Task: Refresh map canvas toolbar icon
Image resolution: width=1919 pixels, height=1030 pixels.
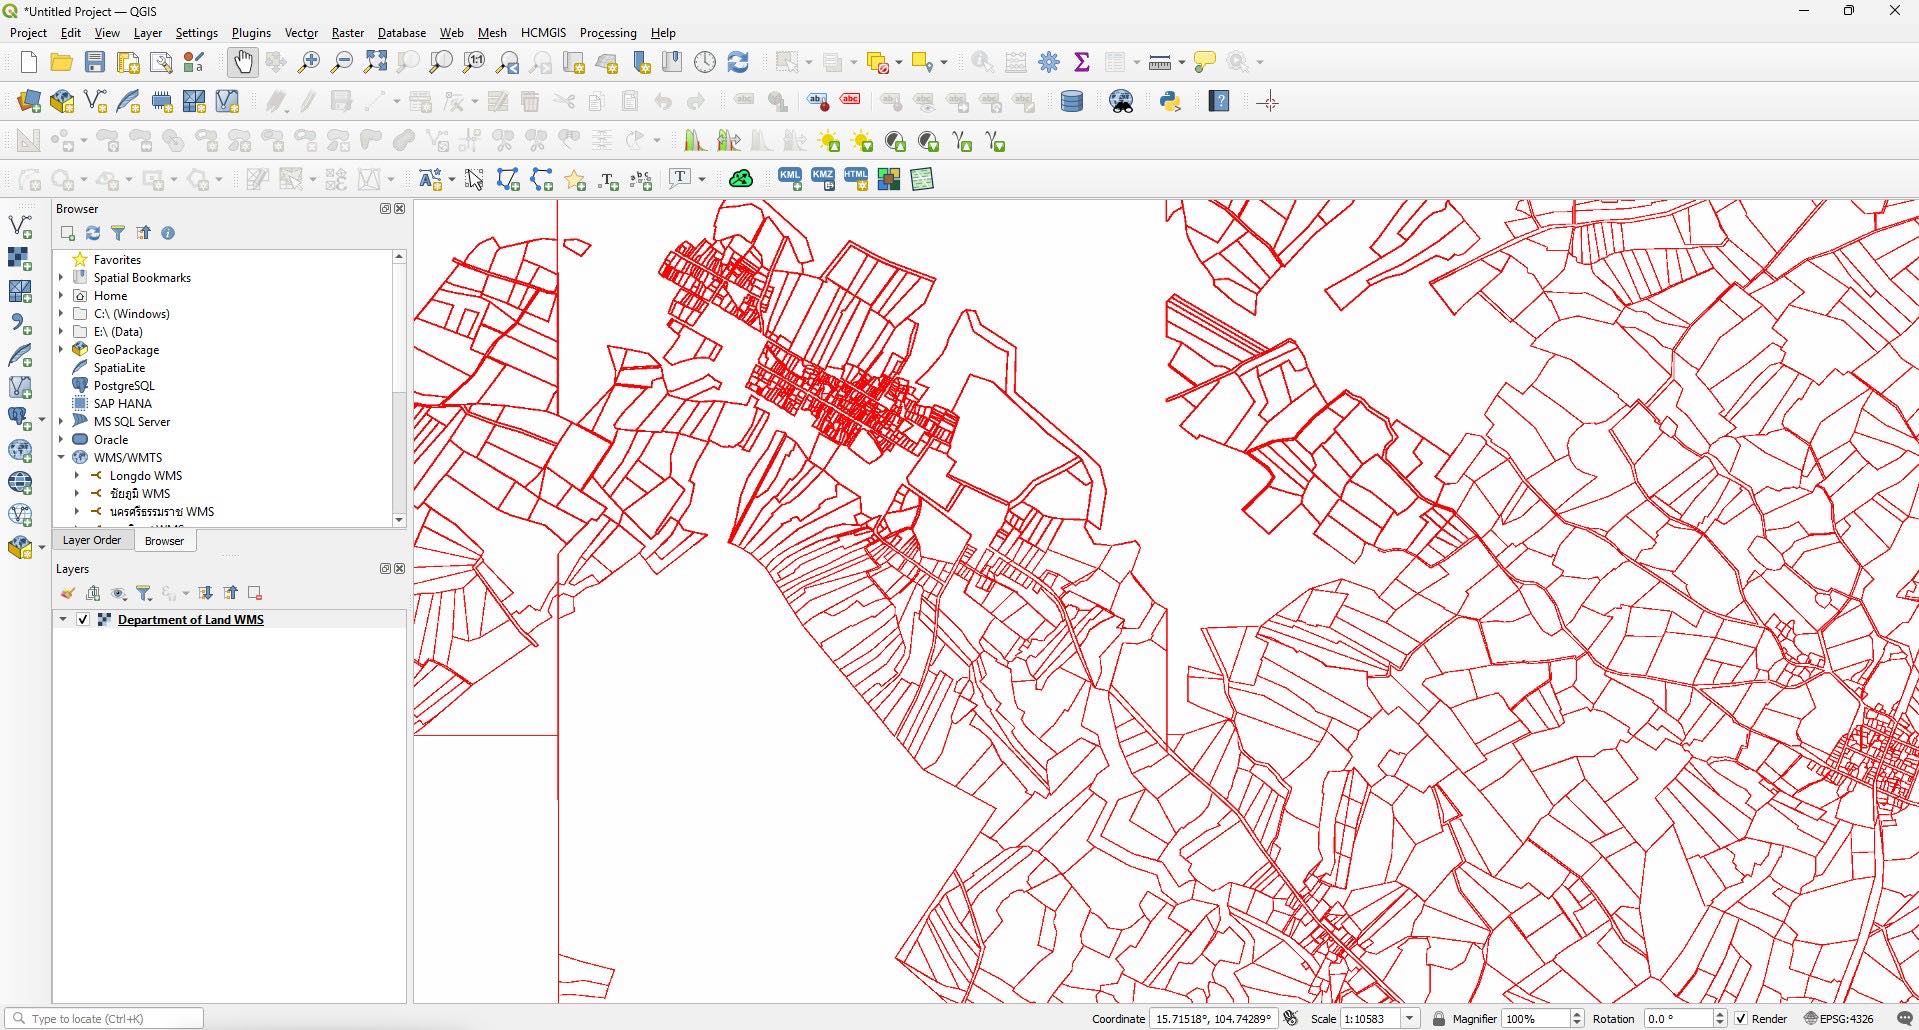Action: coord(738,62)
